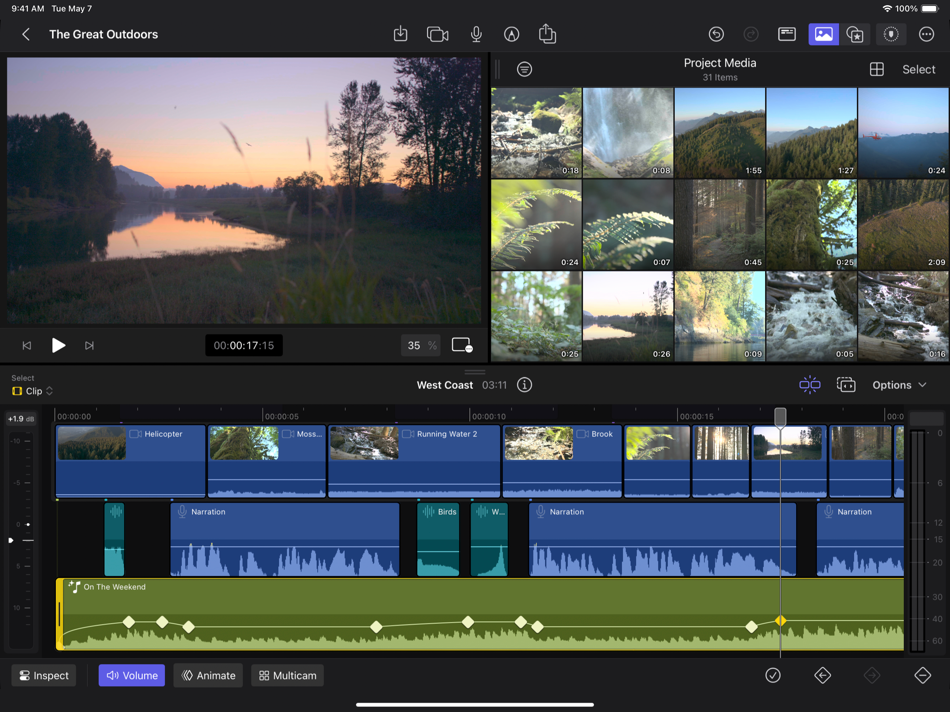The height and width of the screenshot is (712, 950).
Task: Open the Animate panel
Action: 208,675
